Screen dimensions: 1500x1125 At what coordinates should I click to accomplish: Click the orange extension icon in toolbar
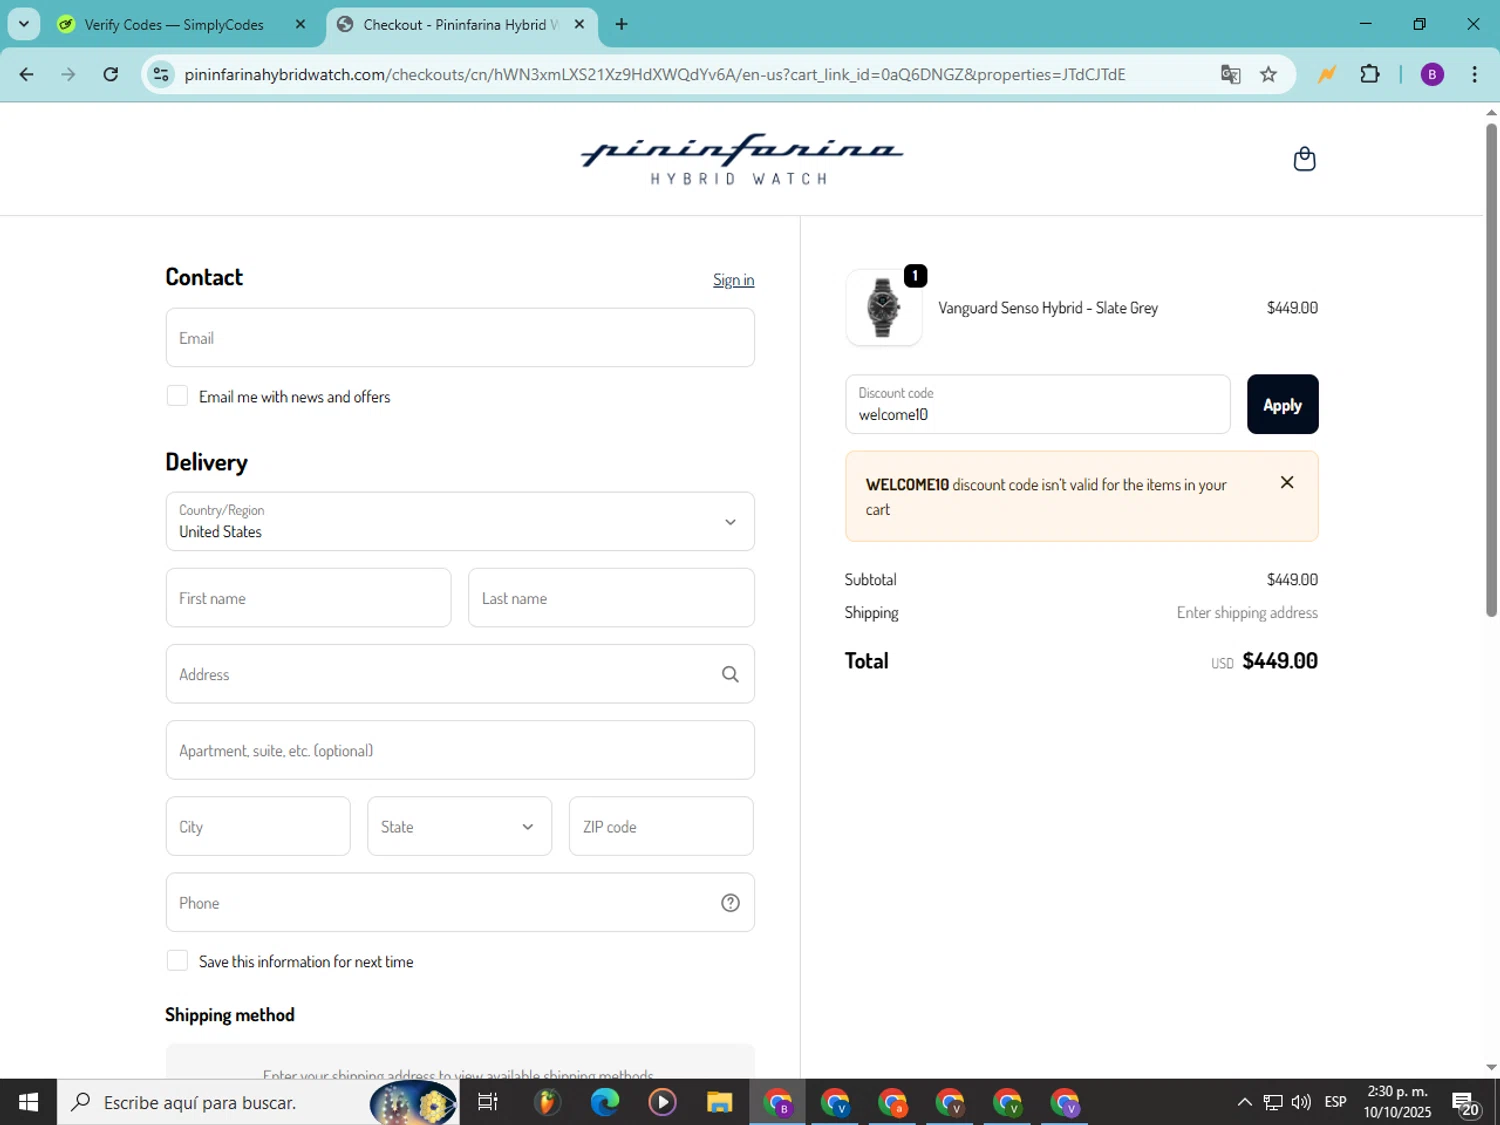[x=1327, y=74]
